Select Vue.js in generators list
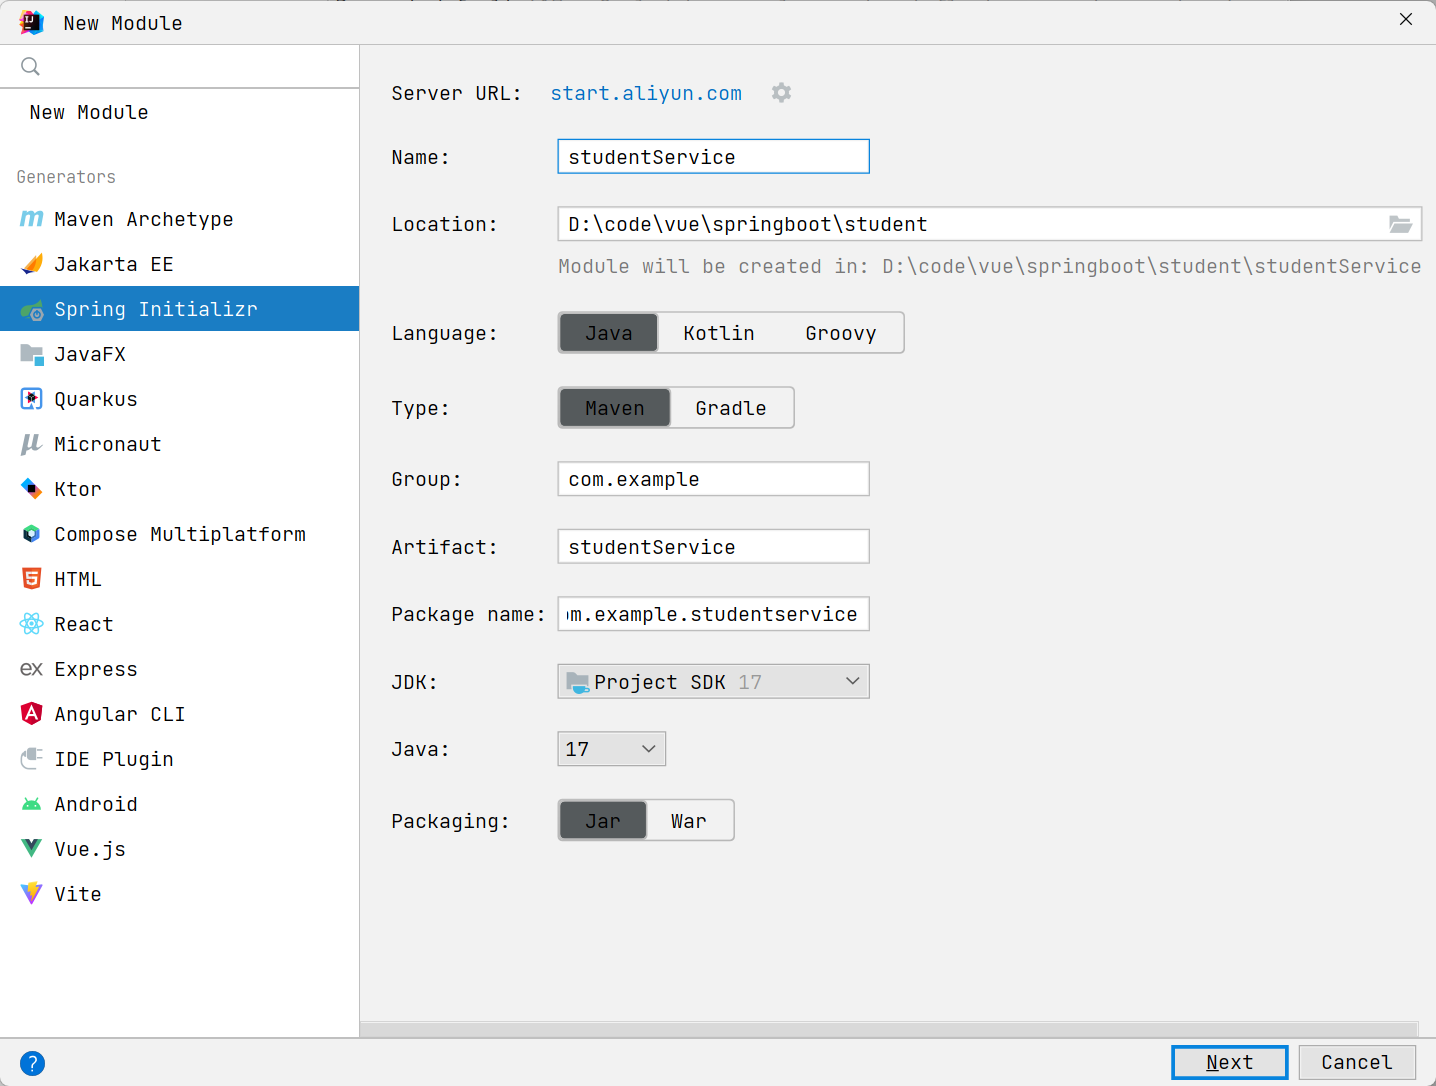The width and height of the screenshot is (1436, 1086). [180, 849]
